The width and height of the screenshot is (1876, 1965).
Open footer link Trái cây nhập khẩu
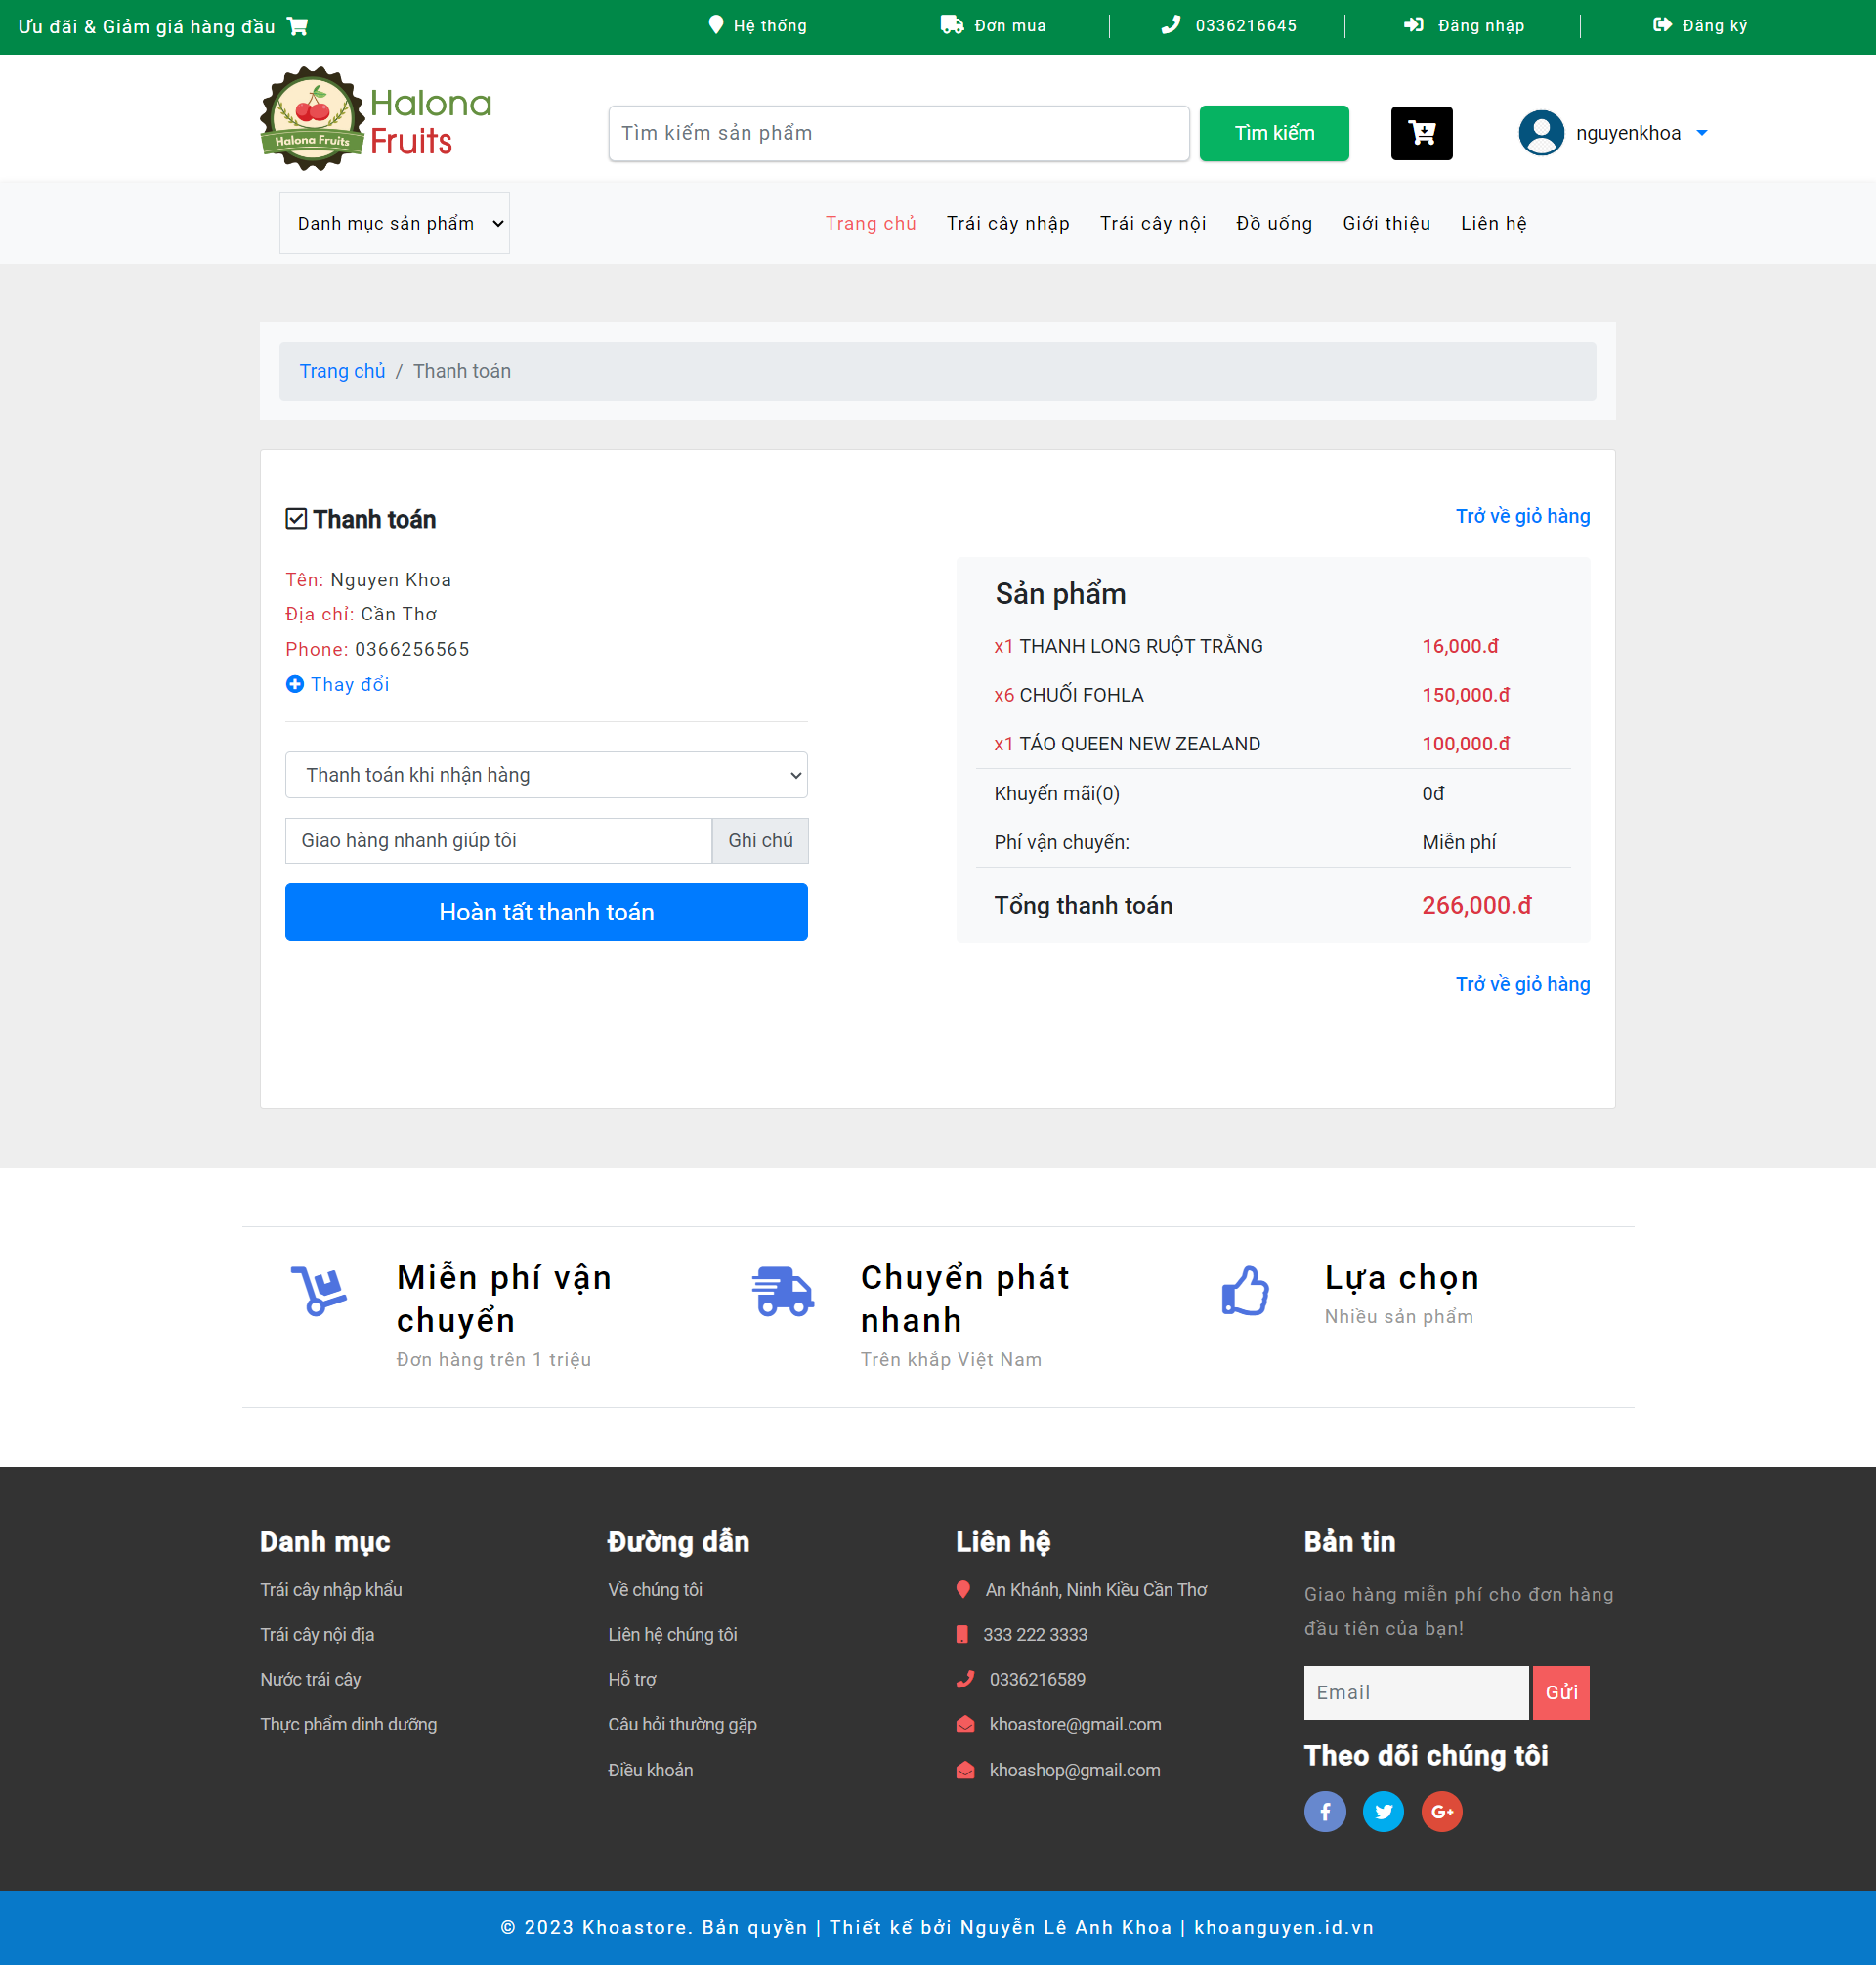coord(331,1589)
